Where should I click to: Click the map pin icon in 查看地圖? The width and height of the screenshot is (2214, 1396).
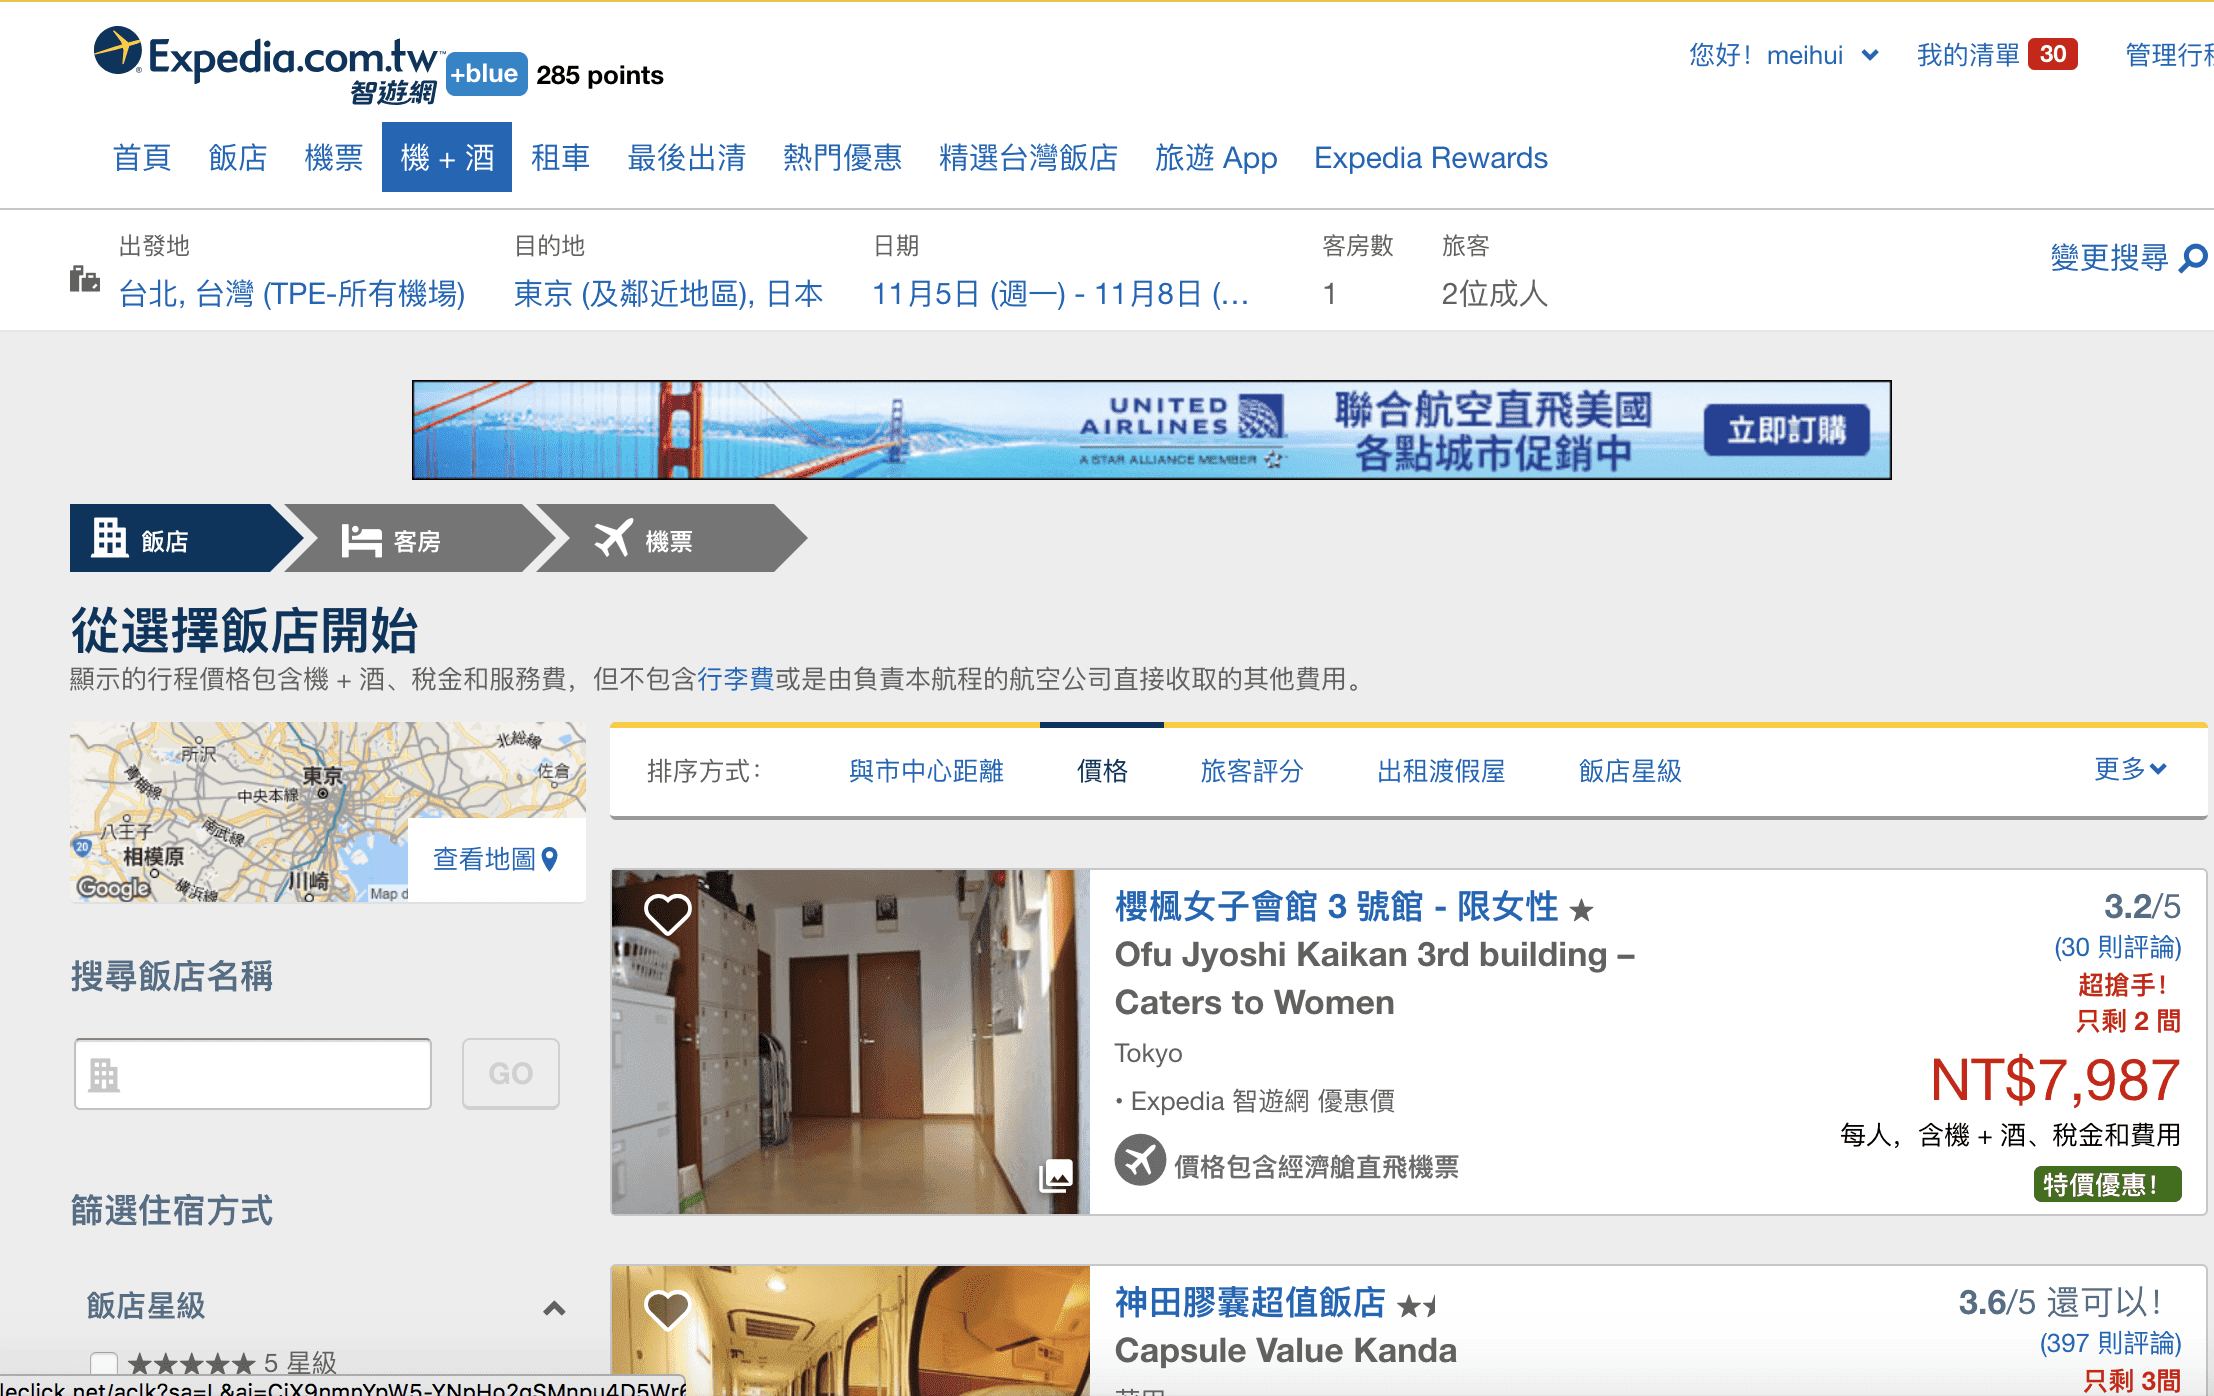(x=549, y=859)
